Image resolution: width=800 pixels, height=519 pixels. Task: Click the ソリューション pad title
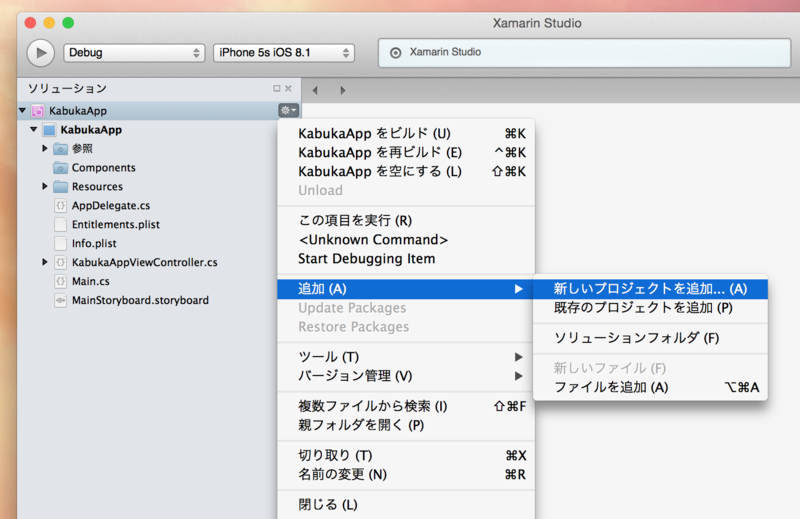pos(67,88)
